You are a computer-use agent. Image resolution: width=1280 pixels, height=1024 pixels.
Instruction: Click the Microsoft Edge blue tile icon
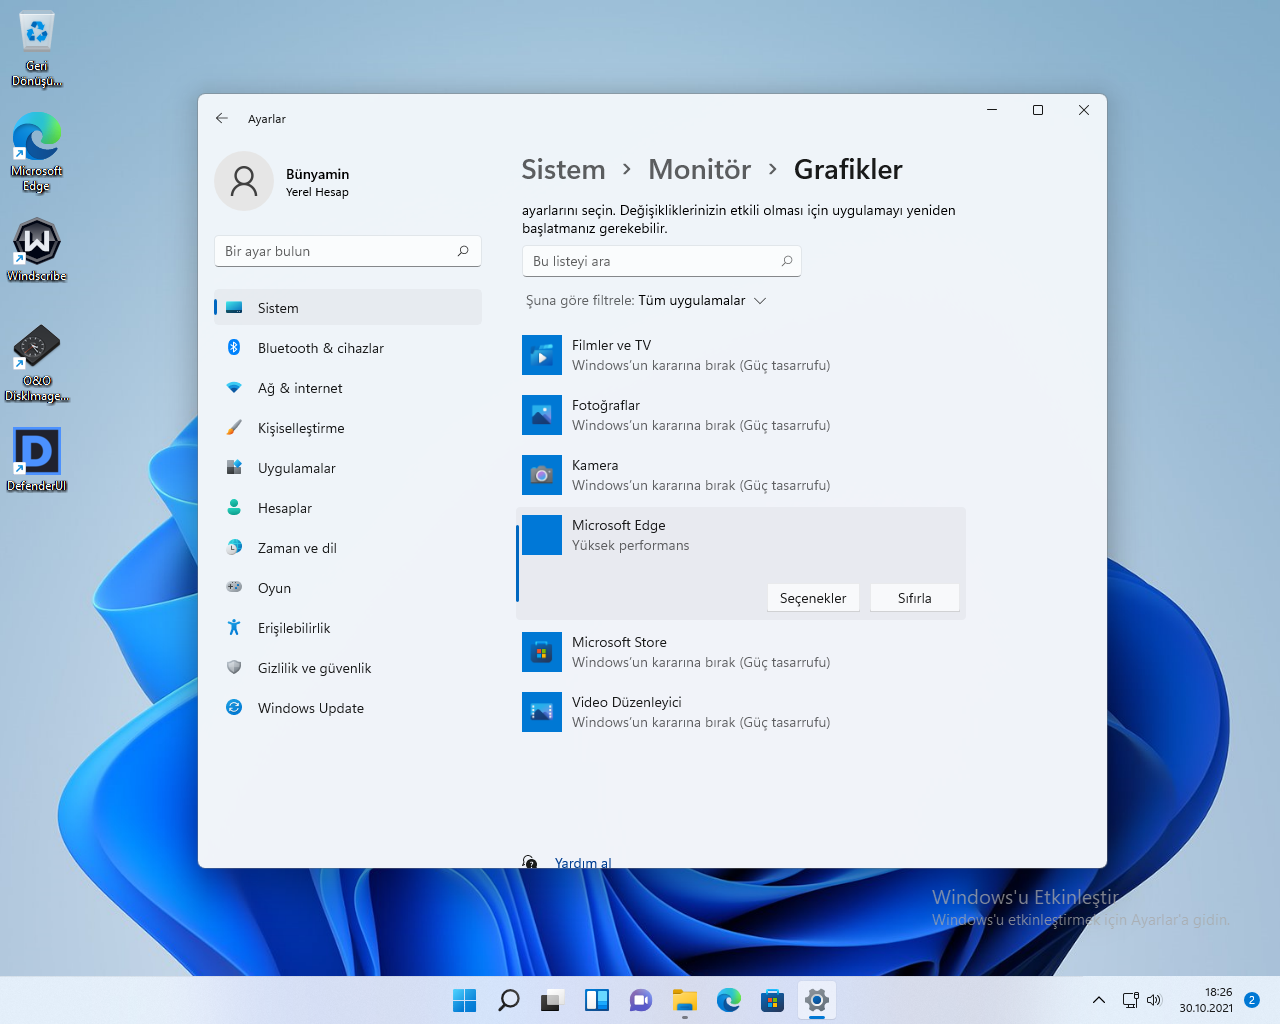pyautogui.click(x=542, y=535)
